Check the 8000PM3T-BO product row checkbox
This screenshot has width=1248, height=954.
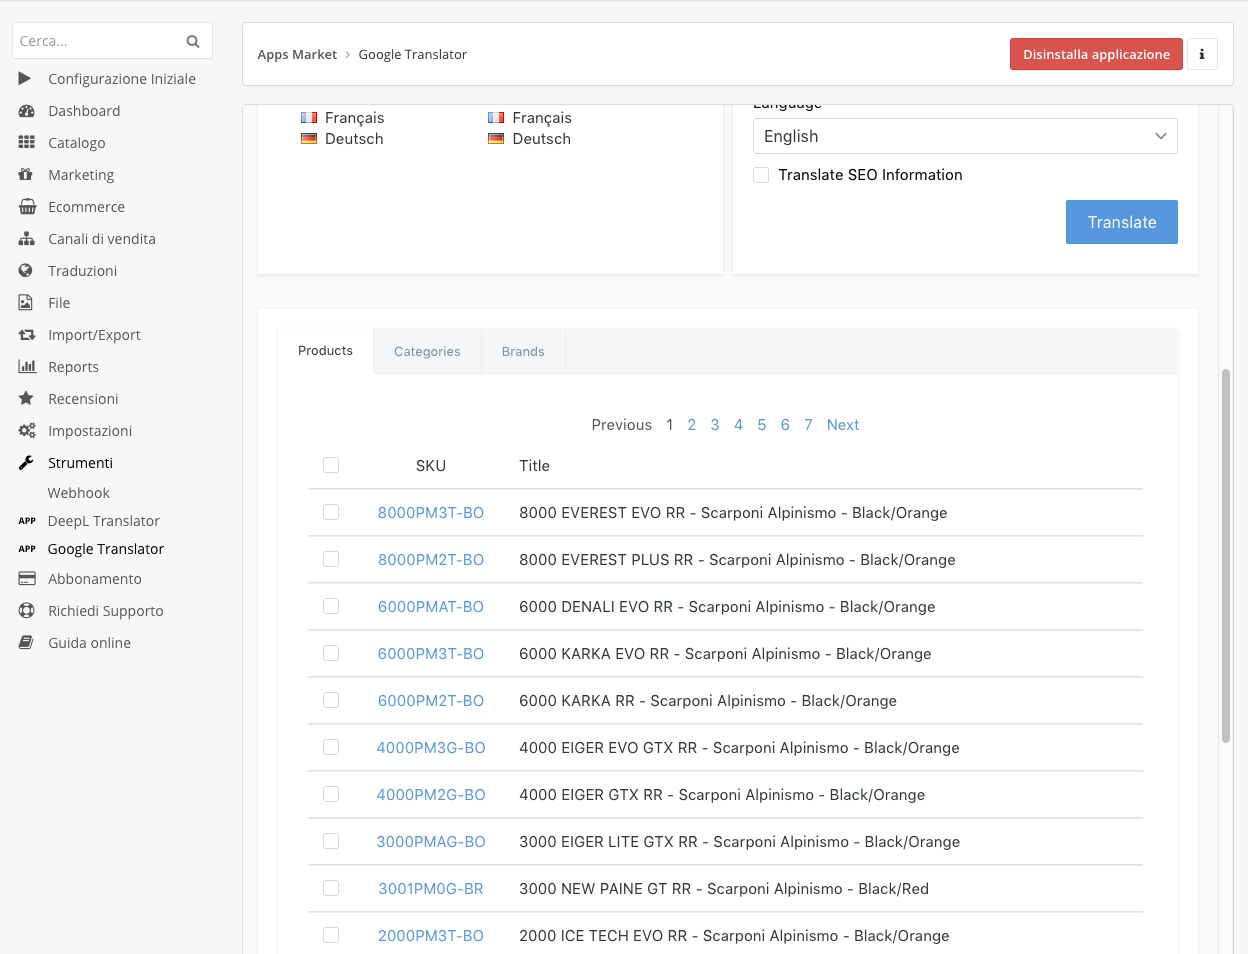(331, 512)
